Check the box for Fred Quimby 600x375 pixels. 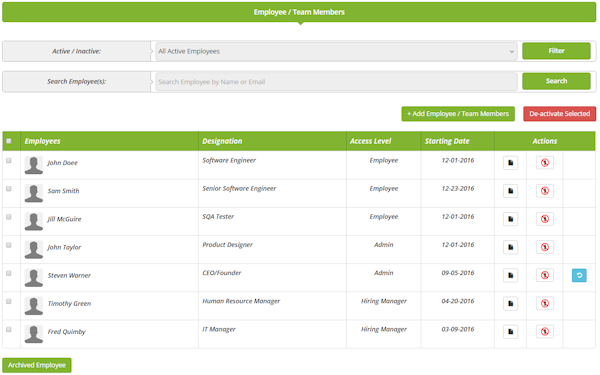(9, 329)
